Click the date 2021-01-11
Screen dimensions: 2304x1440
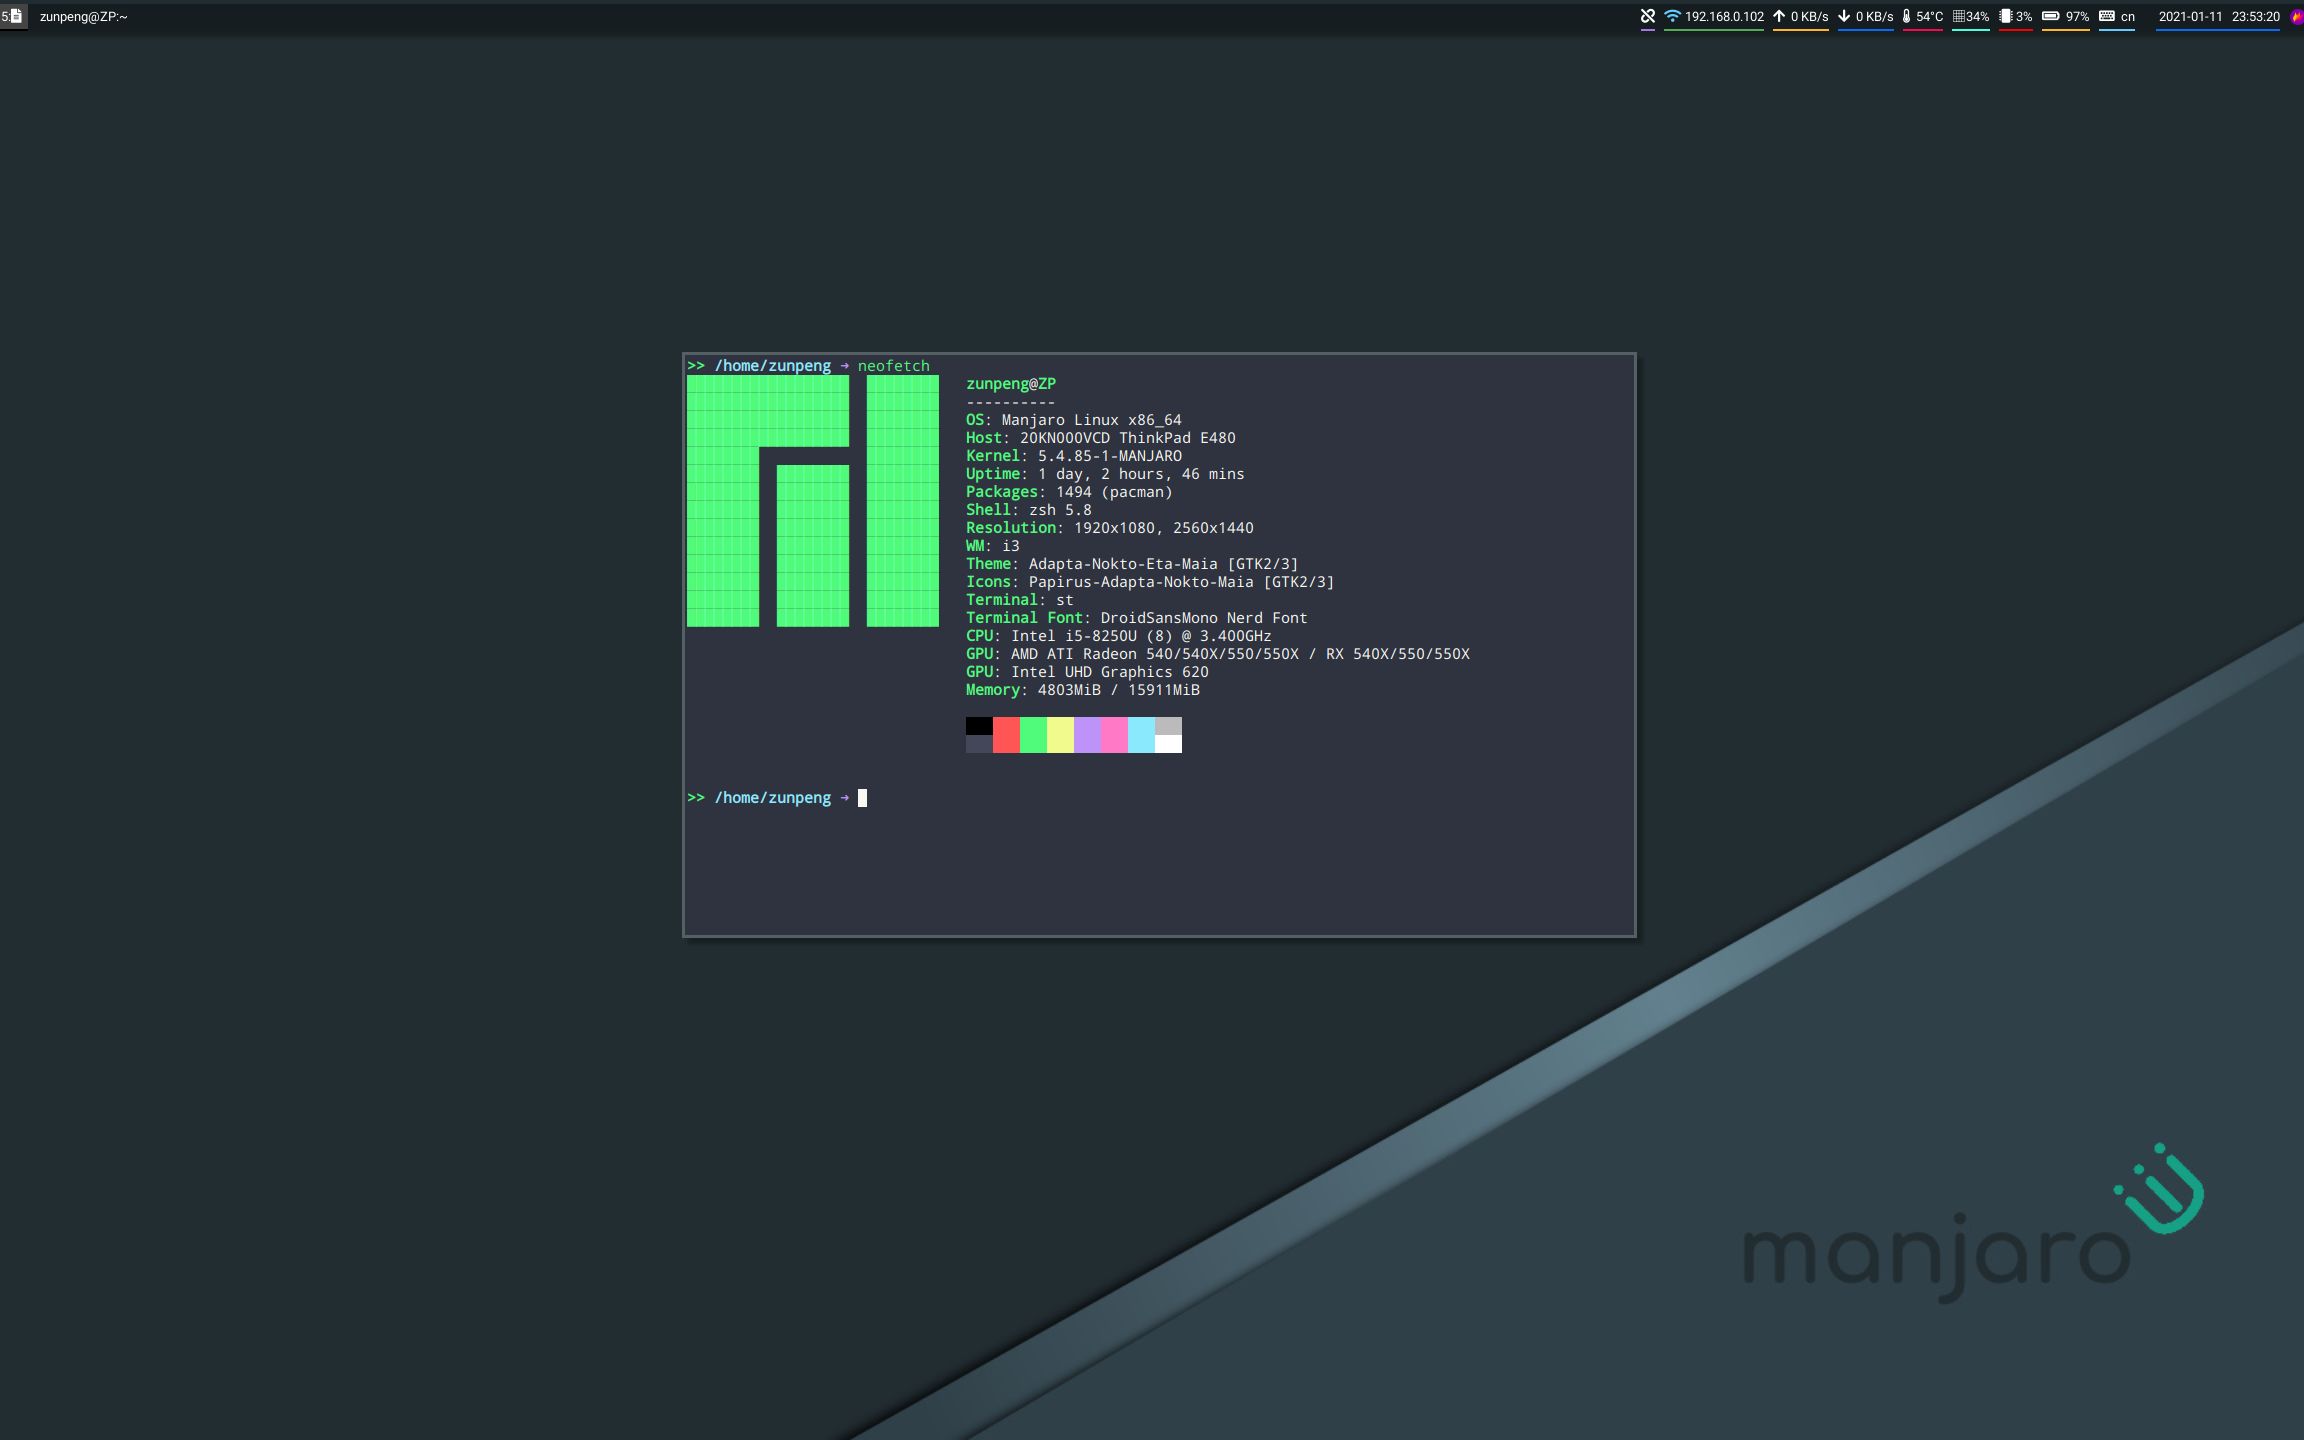[x=2190, y=17]
